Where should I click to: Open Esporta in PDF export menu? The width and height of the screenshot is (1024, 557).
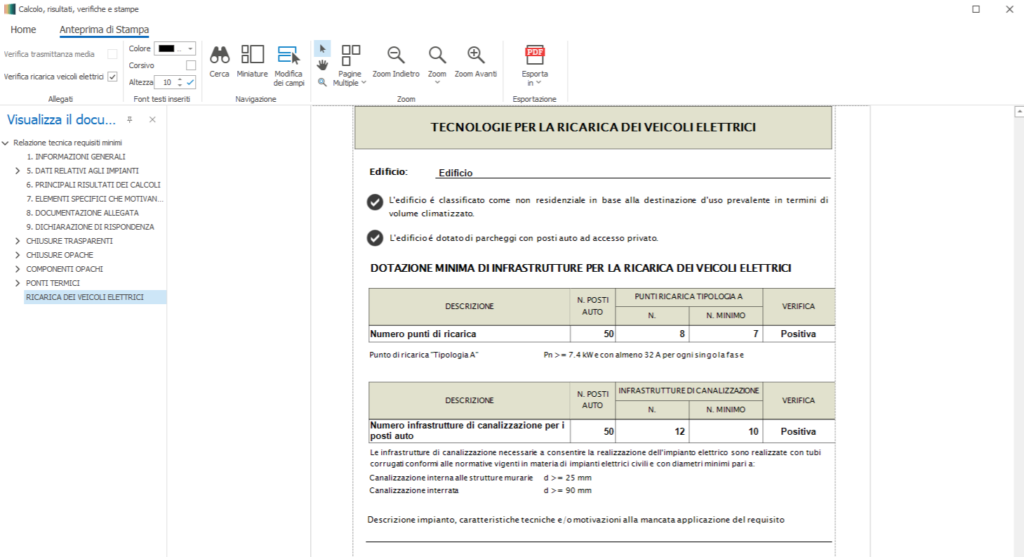pos(535,65)
